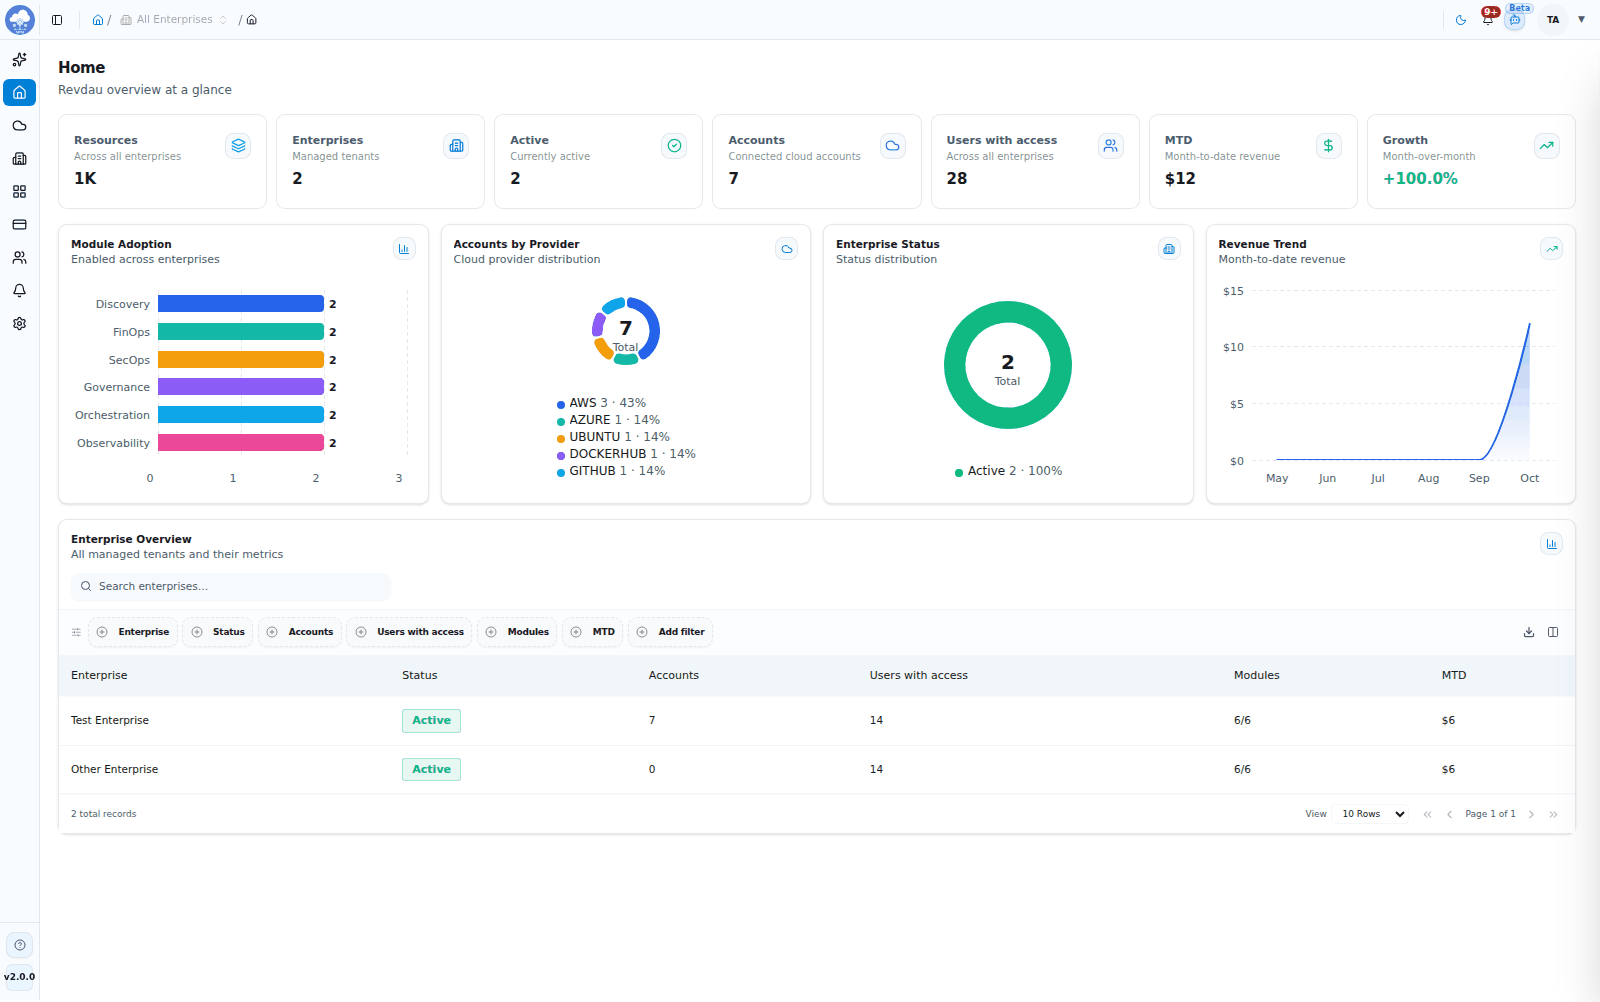Add the Users with access filter
The width and height of the screenshot is (1600, 1002).
coord(410,632)
